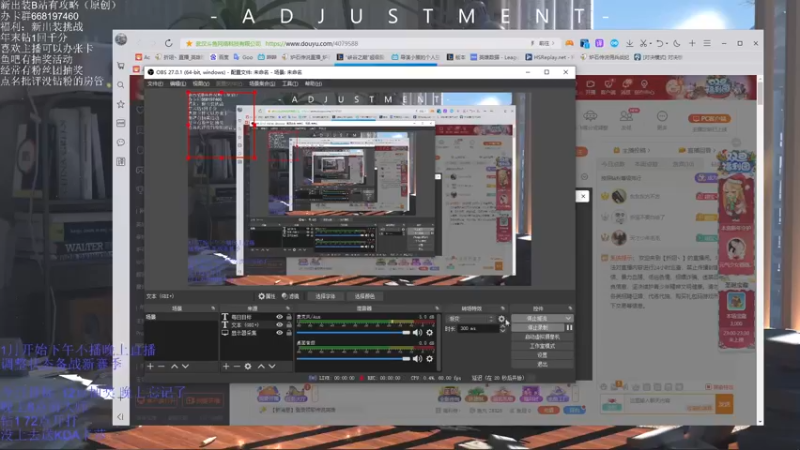Open OBS 帮助 (Help) menu
Screen dimensions: 800x450
(x=313, y=84)
